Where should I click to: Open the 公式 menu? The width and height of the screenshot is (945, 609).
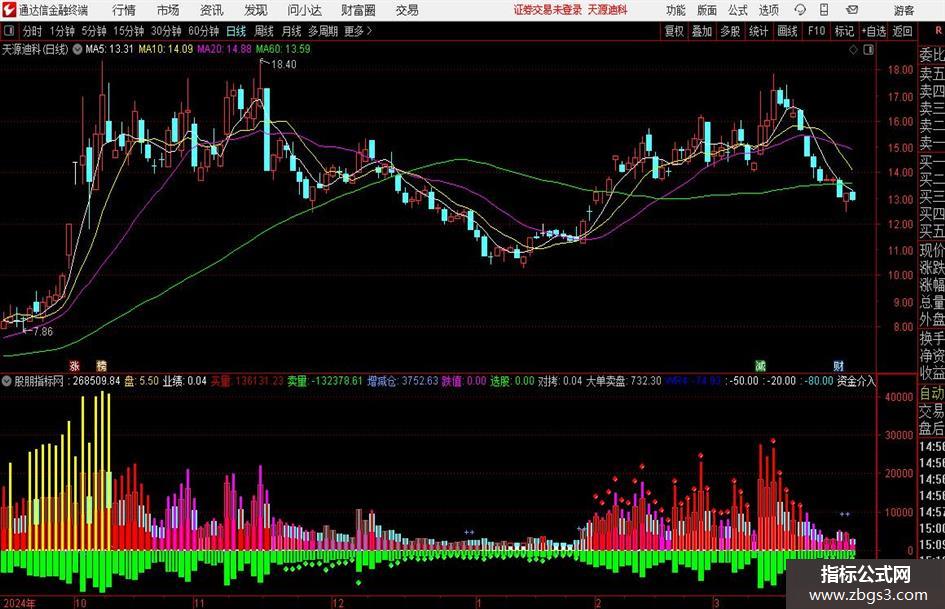click(x=738, y=10)
